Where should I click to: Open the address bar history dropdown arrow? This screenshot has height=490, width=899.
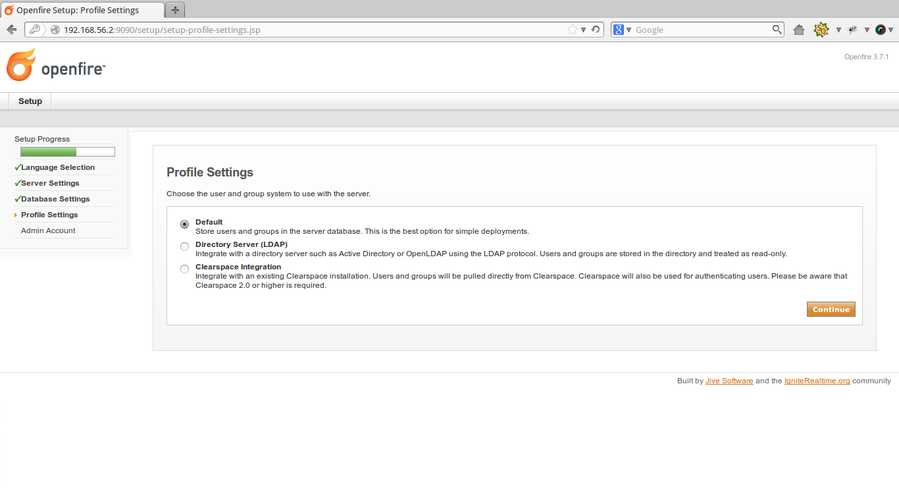coord(583,30)
